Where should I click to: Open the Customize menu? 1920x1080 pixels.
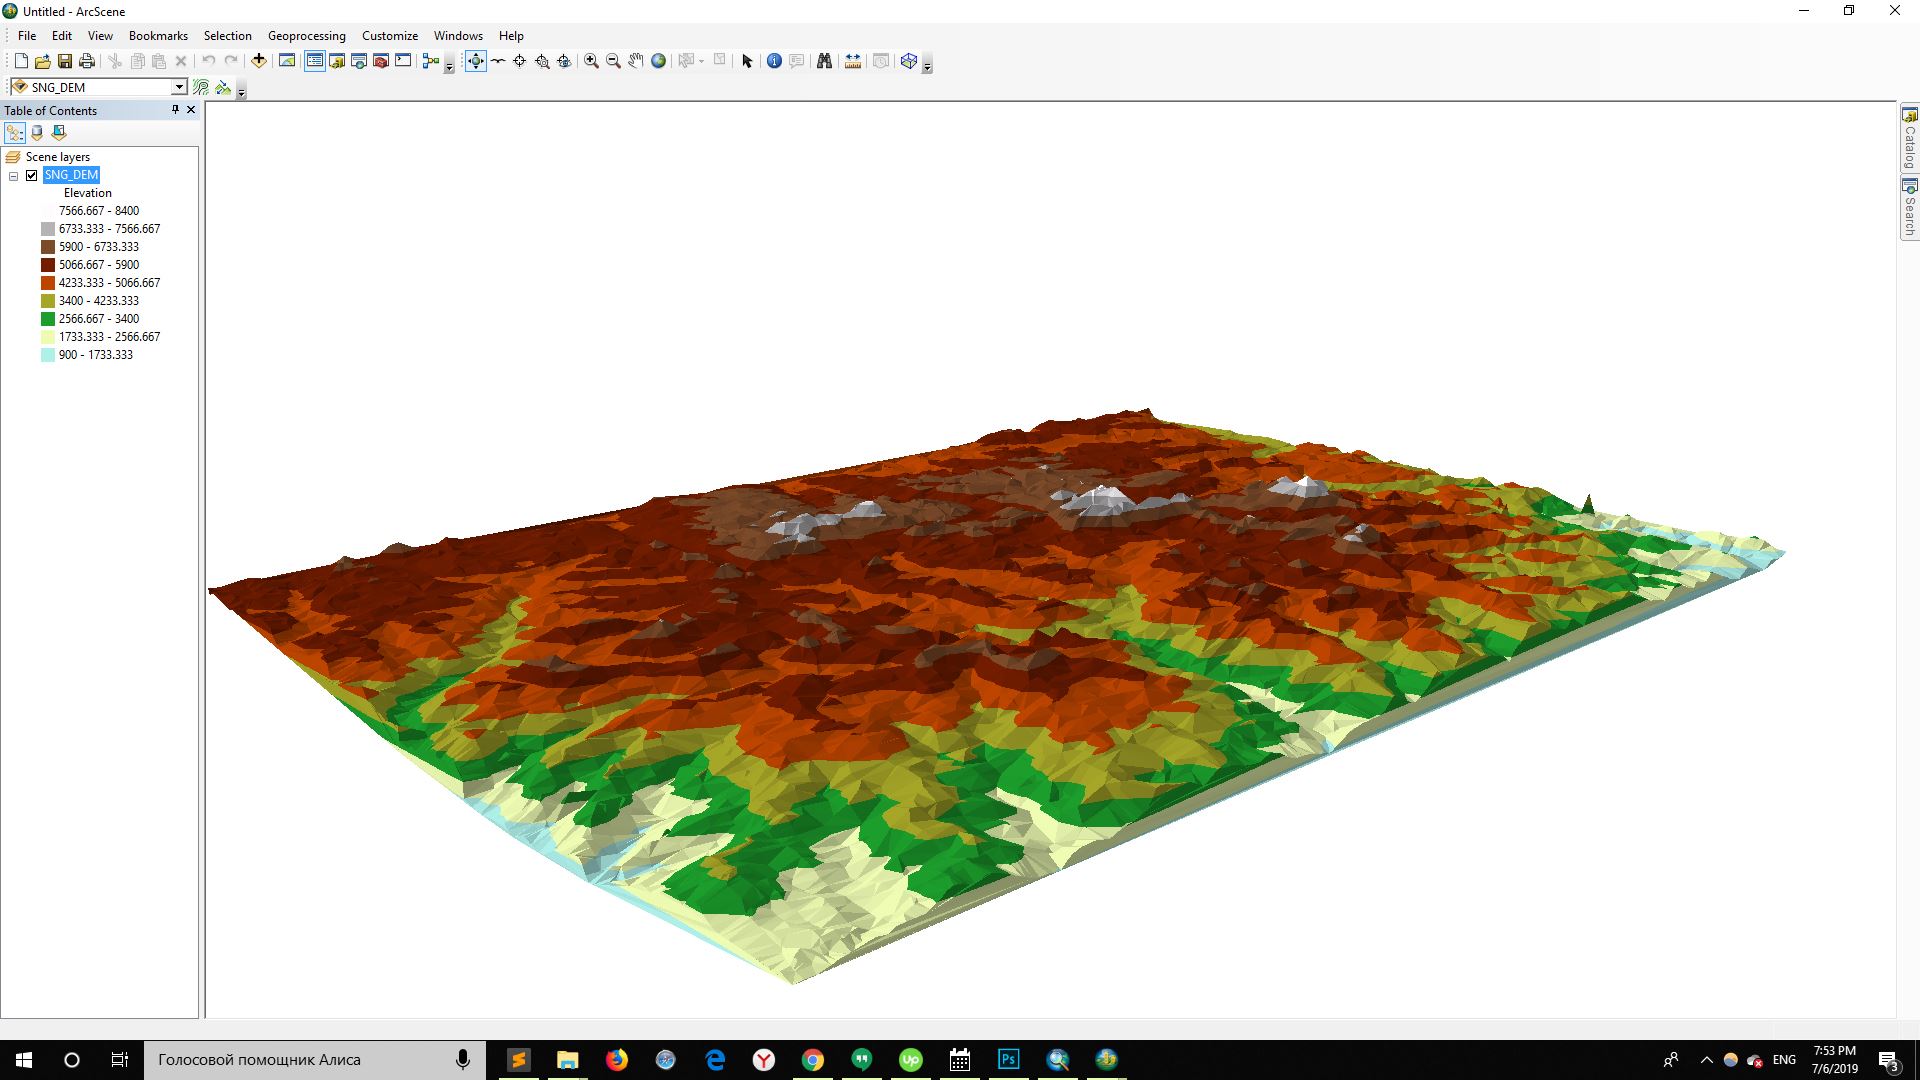point(389,36)
